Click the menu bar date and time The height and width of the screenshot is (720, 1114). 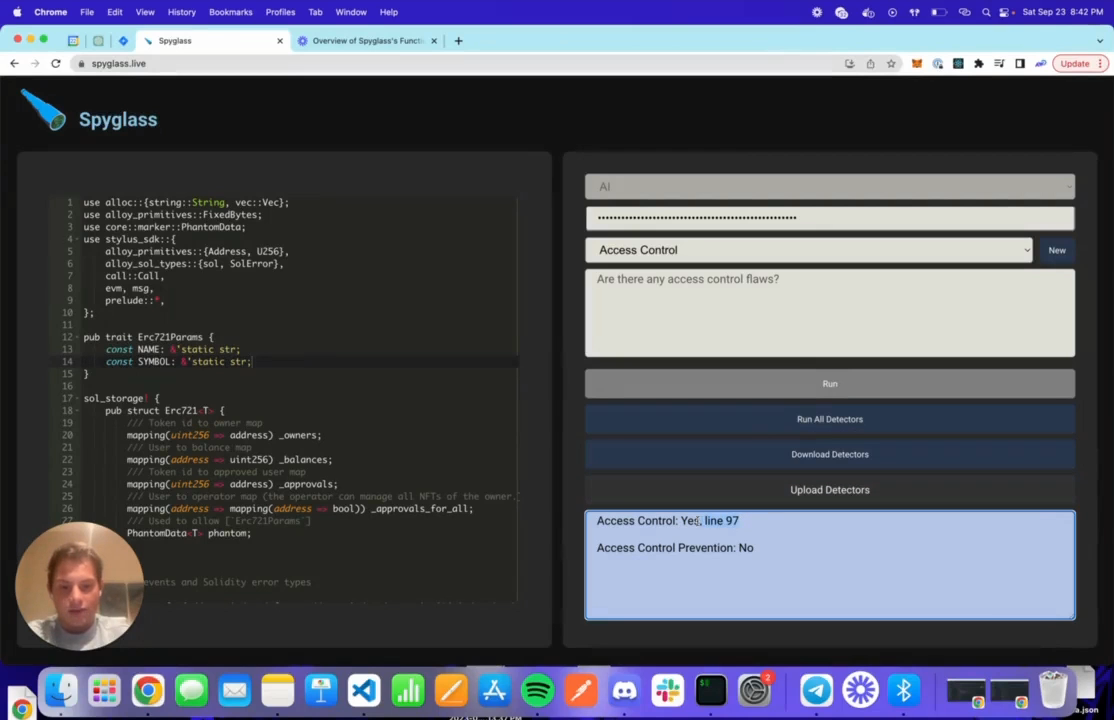coord(1063,12)
